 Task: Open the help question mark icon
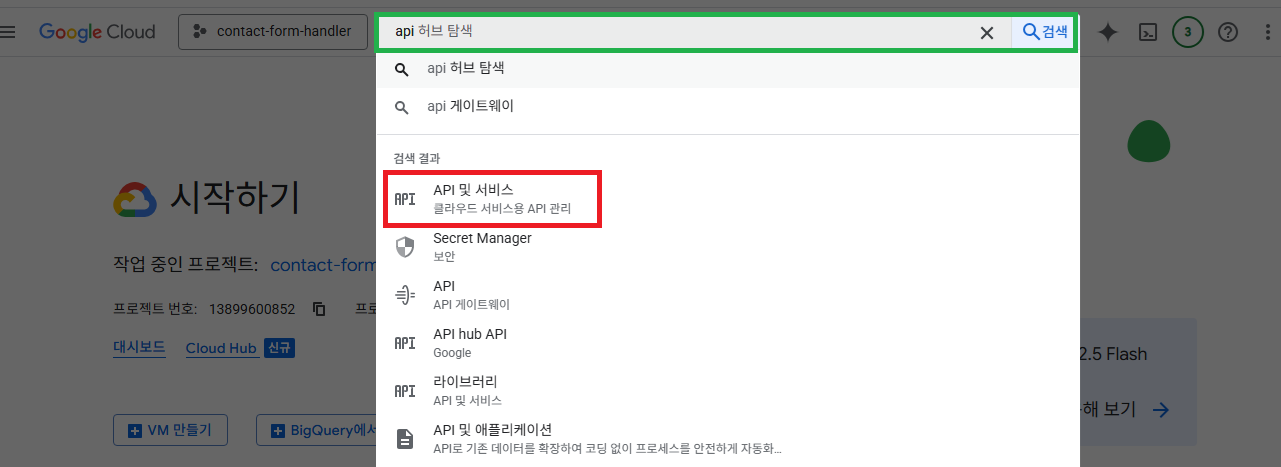(x=1228, y=32)
